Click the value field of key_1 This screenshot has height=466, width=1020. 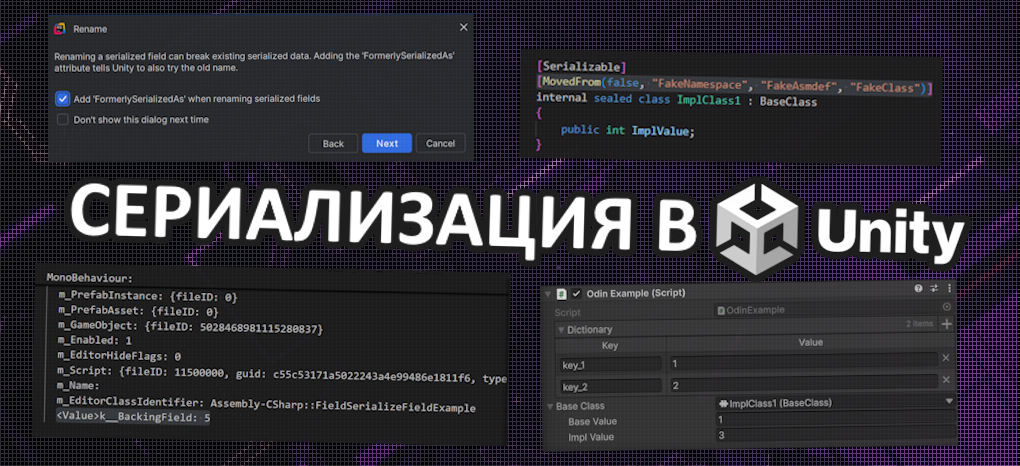803,360
